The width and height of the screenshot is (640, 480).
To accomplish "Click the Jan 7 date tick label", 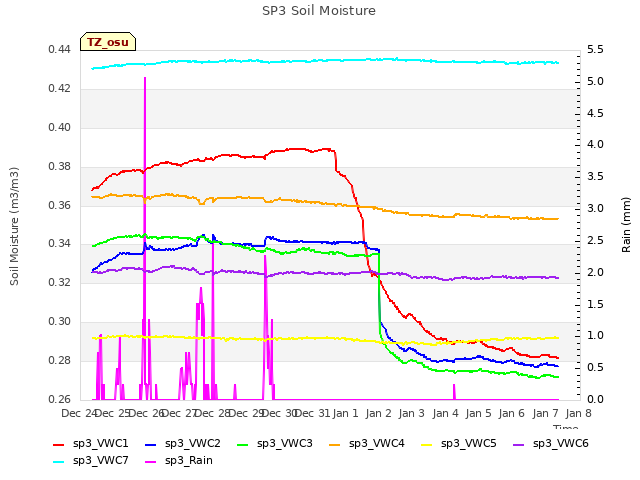I will (x=545, y=414).
